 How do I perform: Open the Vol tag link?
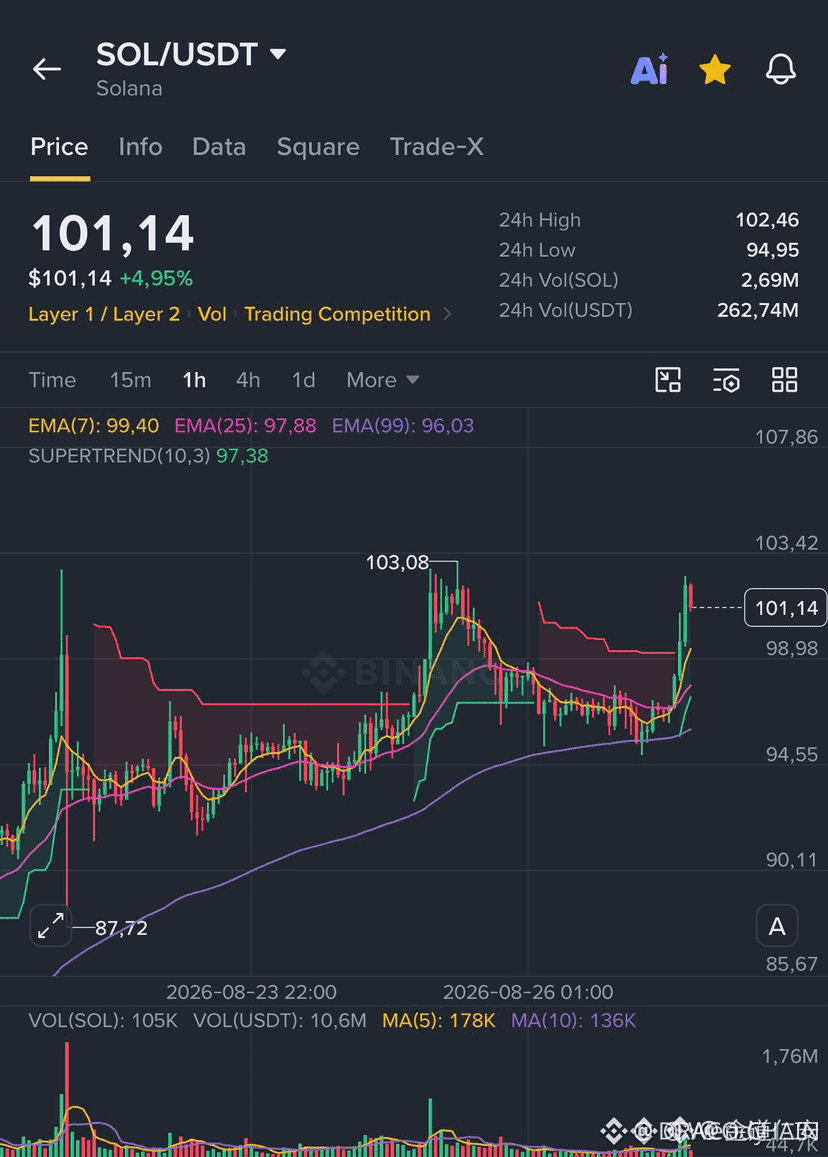212,314
